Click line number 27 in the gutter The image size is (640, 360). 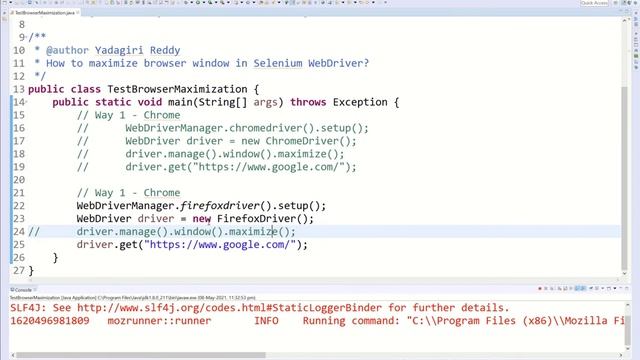pyautogui.click(x=19, y=271)
